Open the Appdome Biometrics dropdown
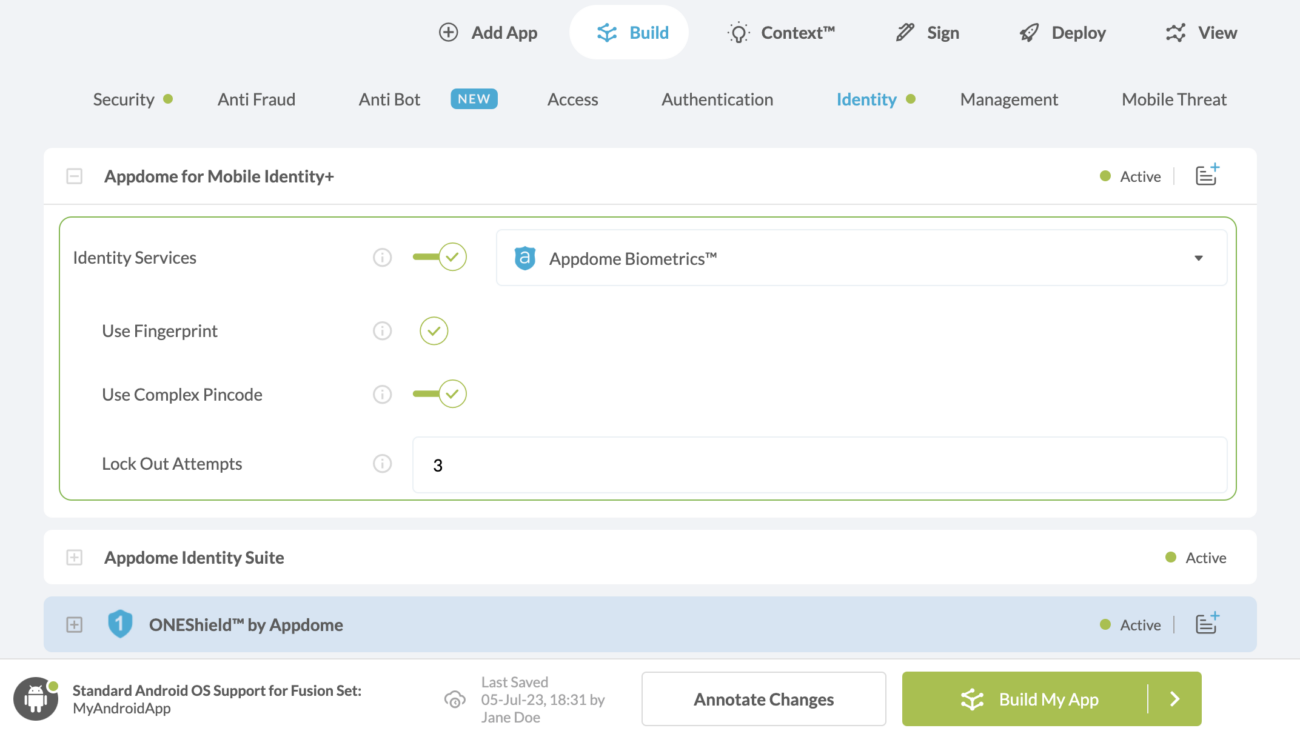This screenshot has height=731, width=1300. click(x=861, y=259)
